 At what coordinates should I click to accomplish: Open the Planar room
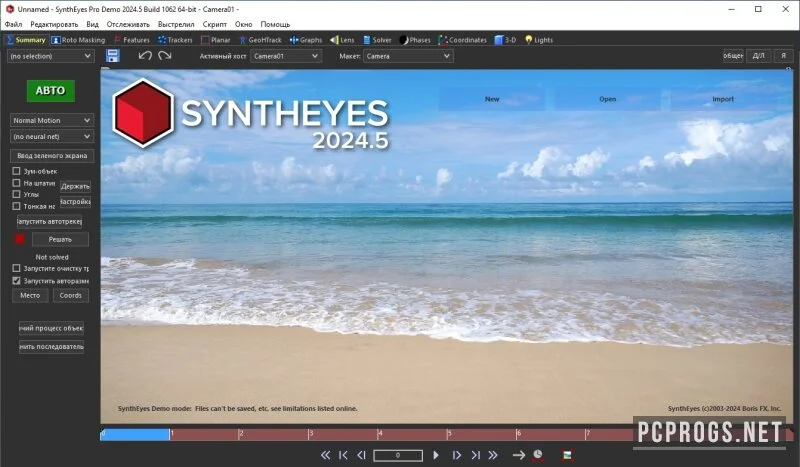tap(216, 40)
